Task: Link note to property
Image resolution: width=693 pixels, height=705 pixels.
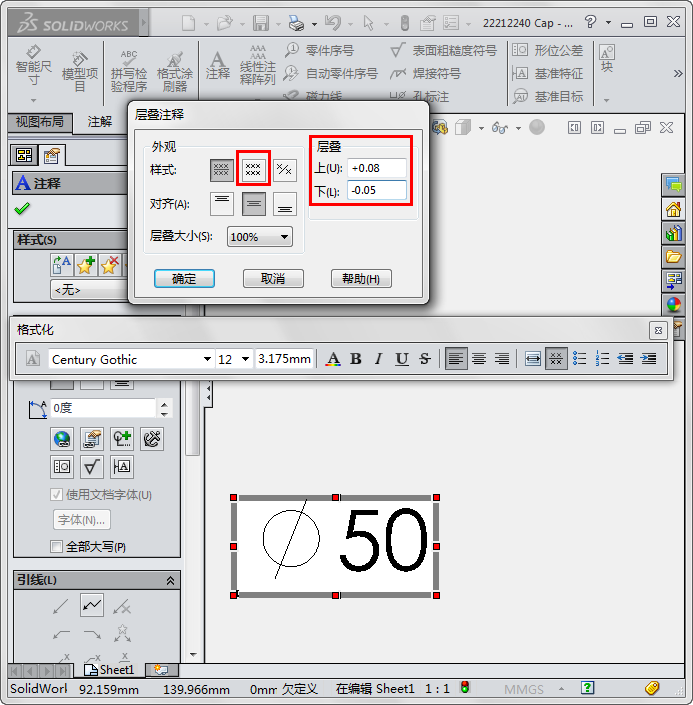Action: [92, 438]
